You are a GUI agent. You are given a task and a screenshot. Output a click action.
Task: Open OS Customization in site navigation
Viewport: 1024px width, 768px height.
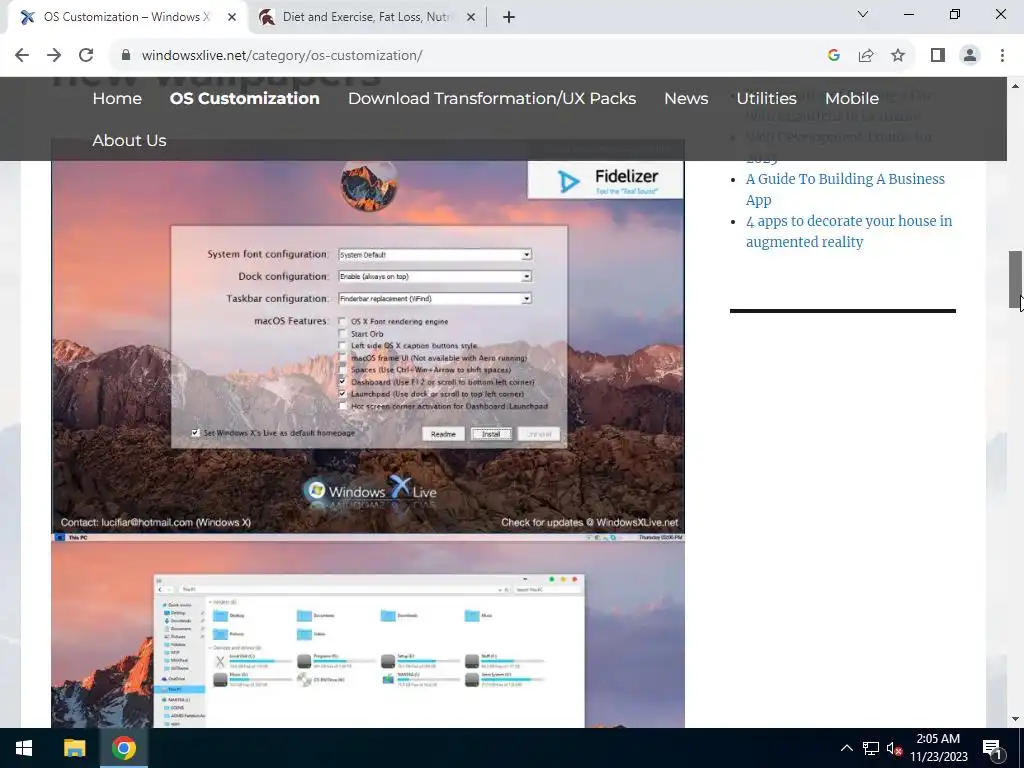point(244,99)
